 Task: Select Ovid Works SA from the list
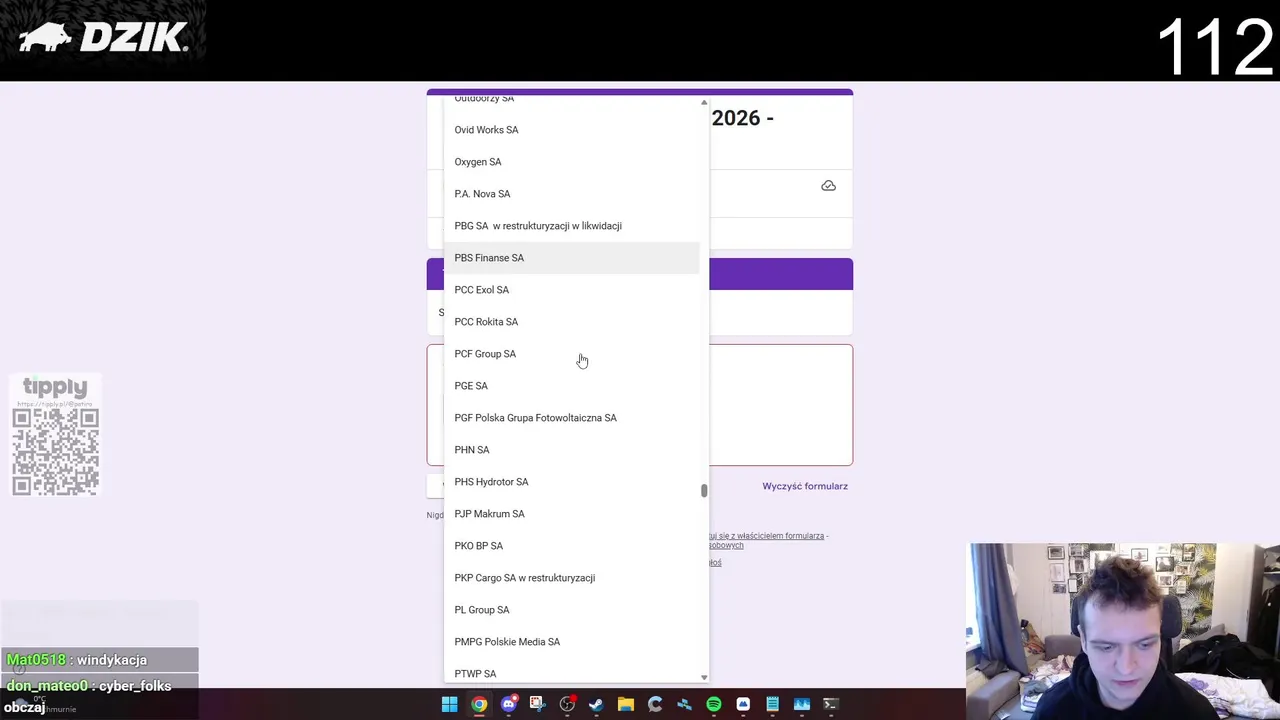(571, 130)
